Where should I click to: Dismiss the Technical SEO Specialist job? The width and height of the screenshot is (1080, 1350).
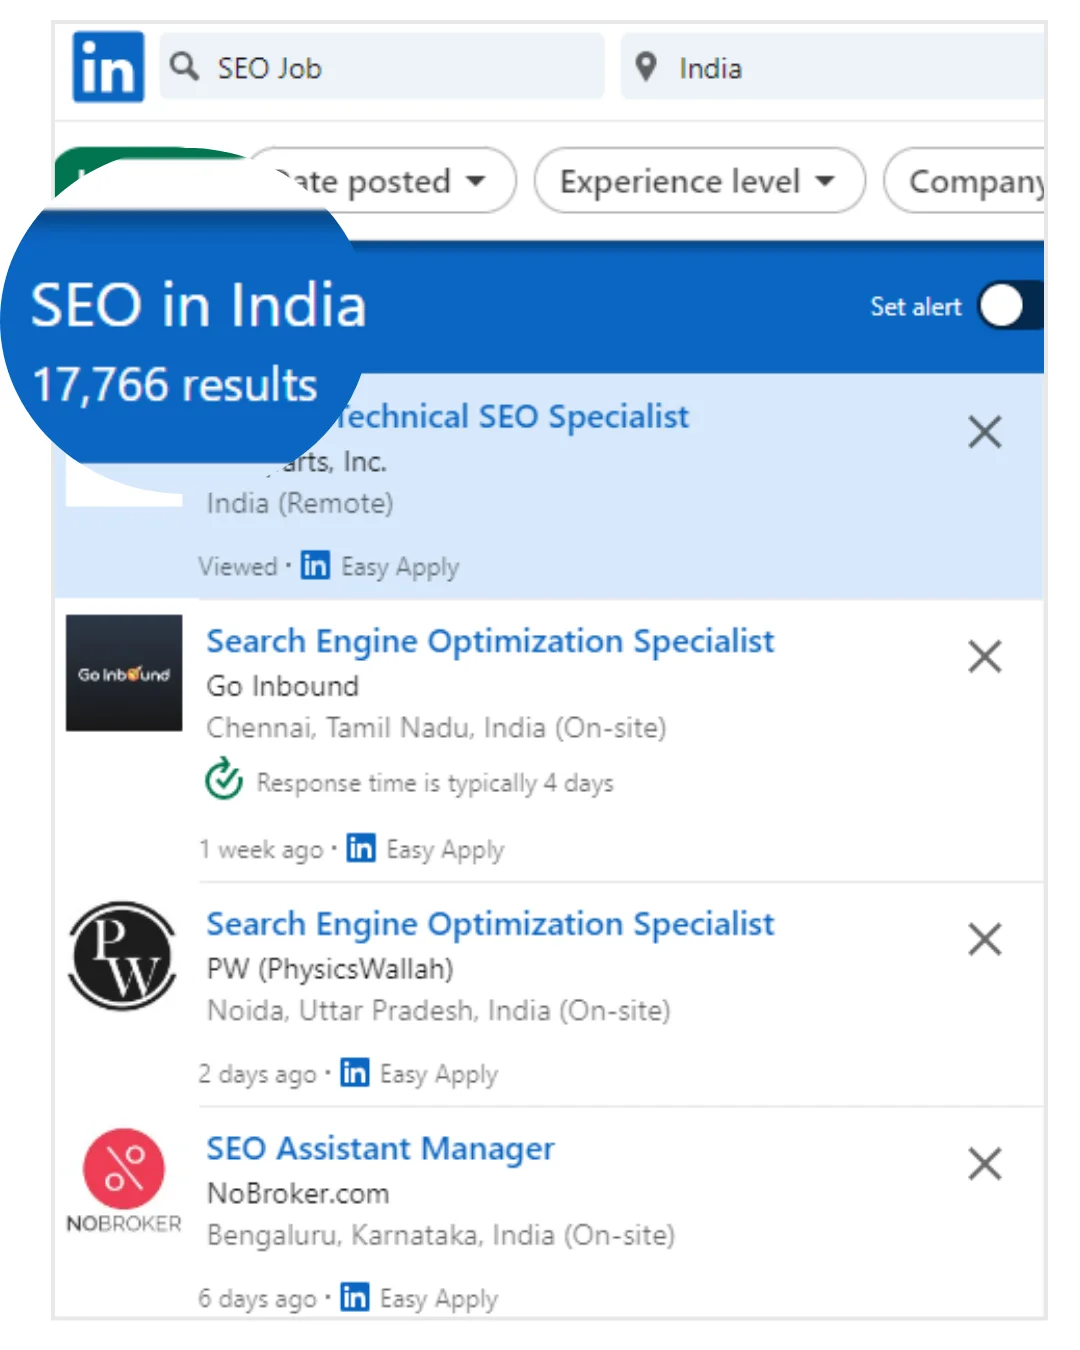pyautogui.click(x=985, y=432)
